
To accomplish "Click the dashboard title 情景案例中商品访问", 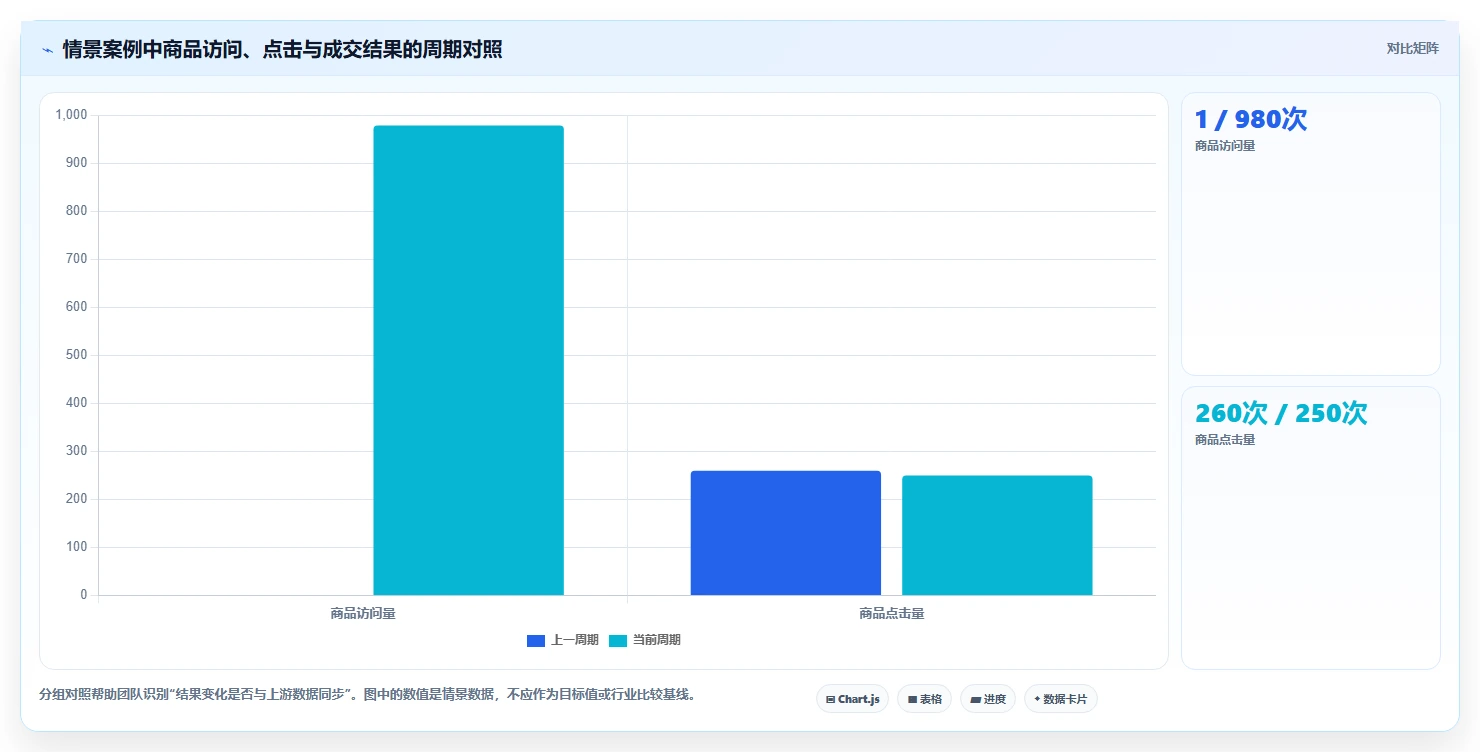I will 282,50.
